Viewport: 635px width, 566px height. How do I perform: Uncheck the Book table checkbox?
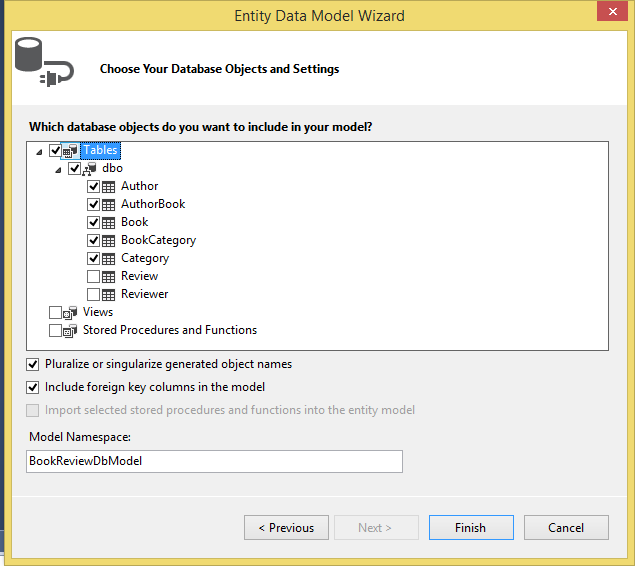point(93,222)
